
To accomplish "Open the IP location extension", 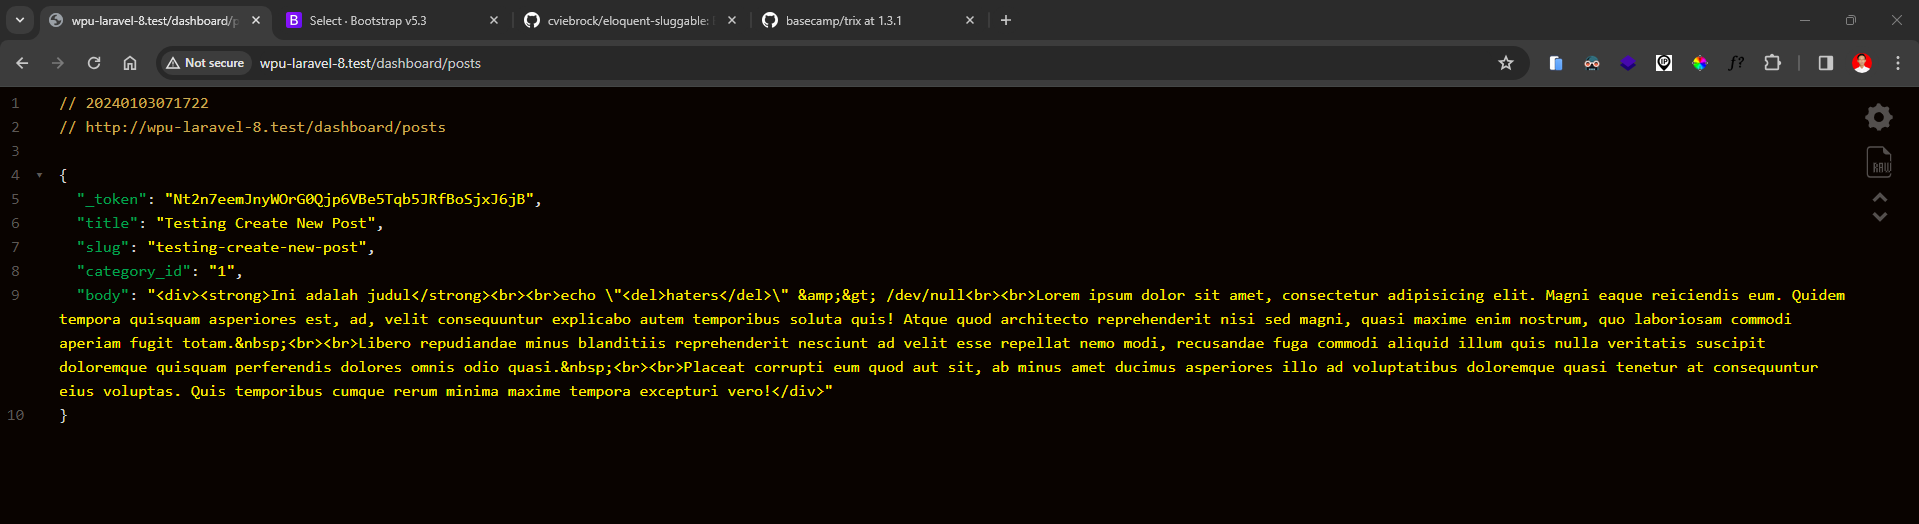I will pyautogui.click(x=1664, y=63).
